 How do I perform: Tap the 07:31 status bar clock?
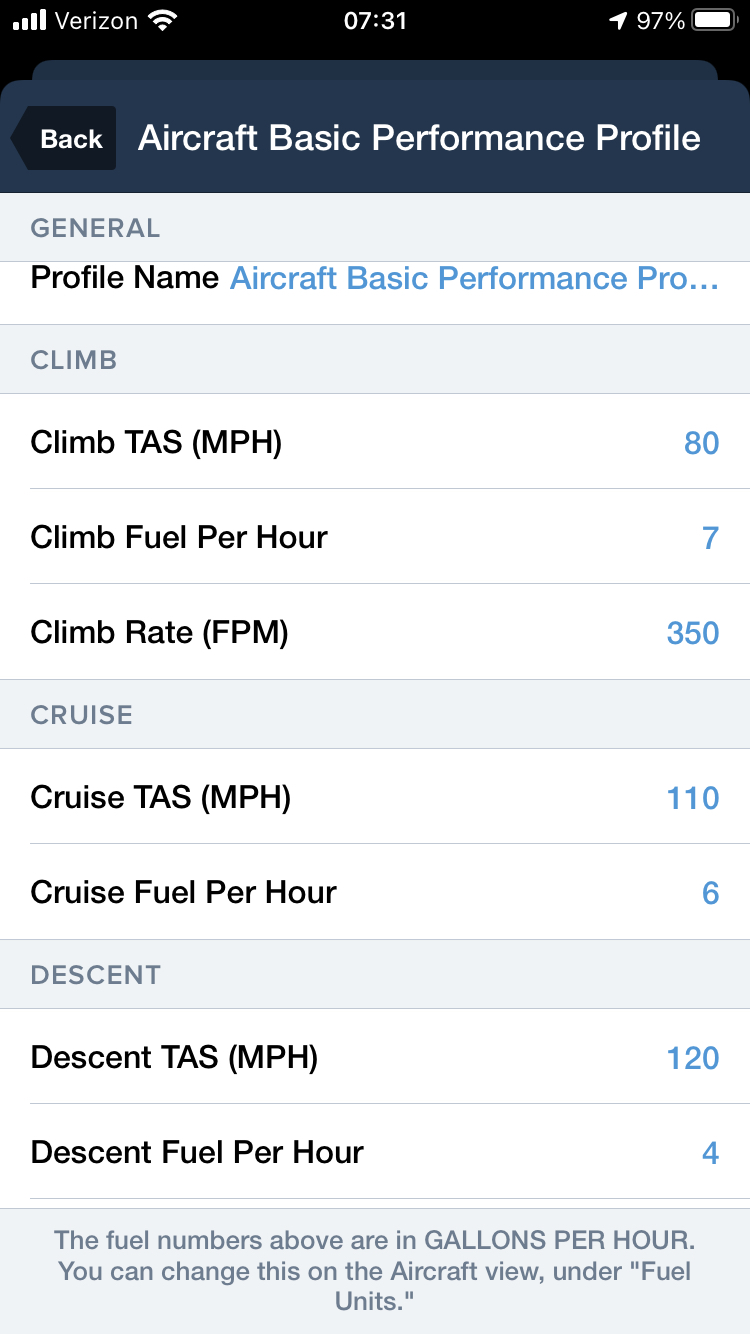[375, 20]
